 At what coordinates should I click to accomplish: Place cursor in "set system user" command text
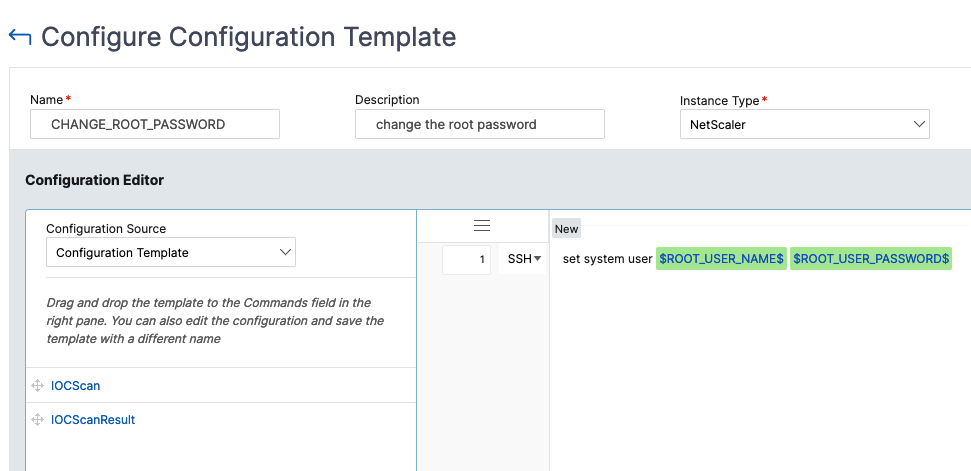(607, 259)
